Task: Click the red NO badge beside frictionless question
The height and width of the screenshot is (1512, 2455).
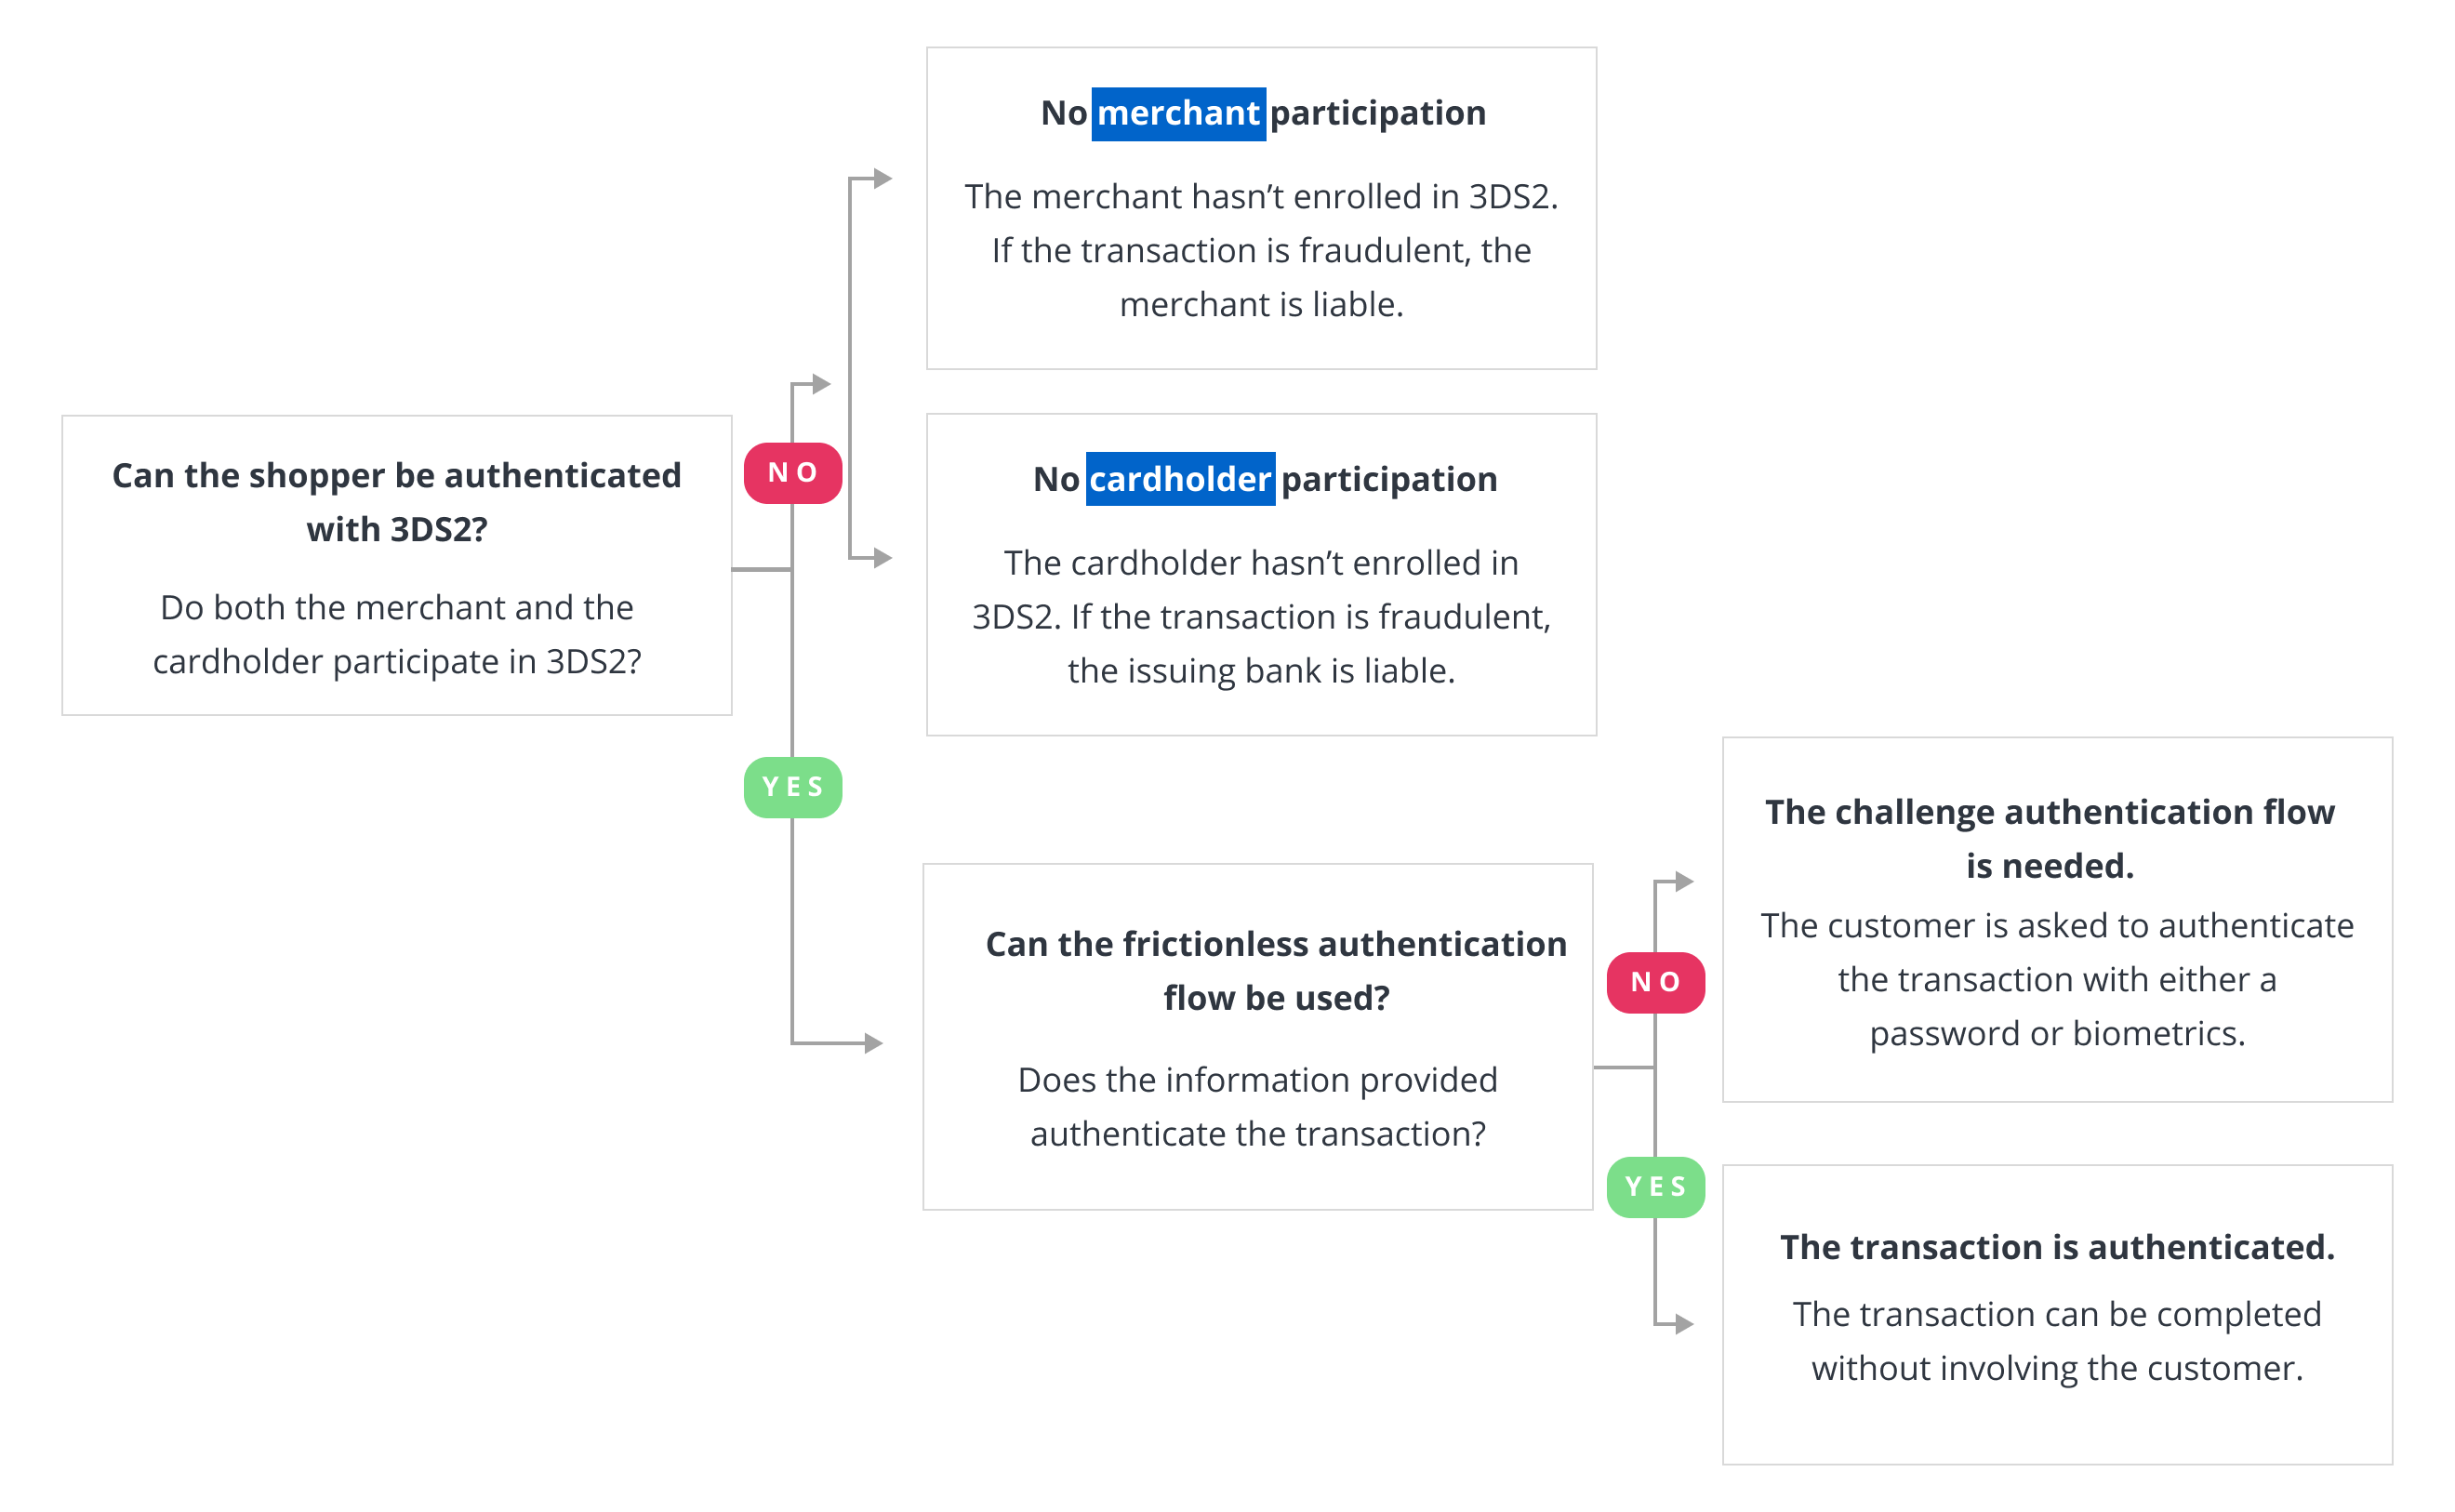Action: pyautogui.click(x=1655, y=982)
